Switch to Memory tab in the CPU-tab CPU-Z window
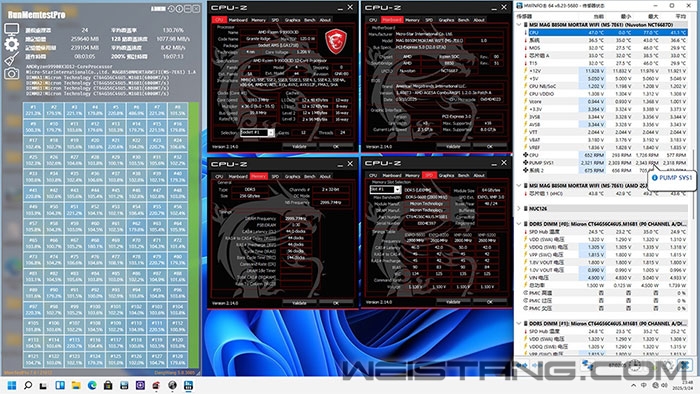This screenshot has width=700, height=394. pyautogui.click(x=258, y=20)
